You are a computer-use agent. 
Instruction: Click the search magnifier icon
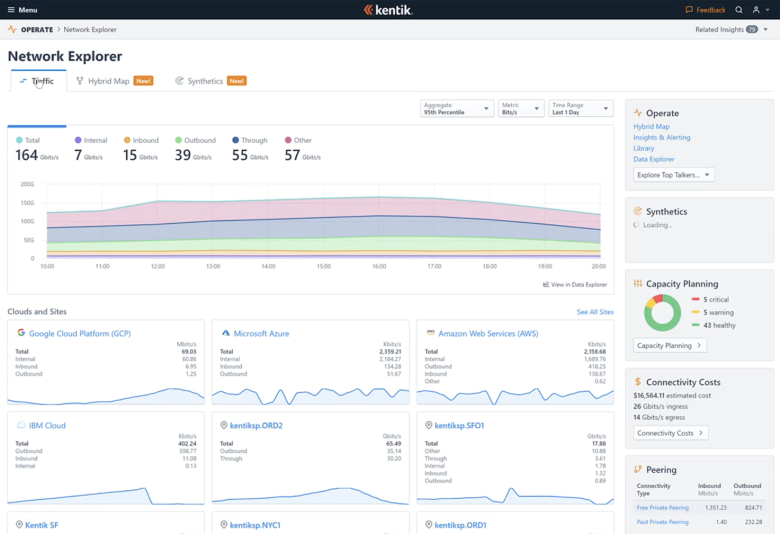click(x=739, y=10)
